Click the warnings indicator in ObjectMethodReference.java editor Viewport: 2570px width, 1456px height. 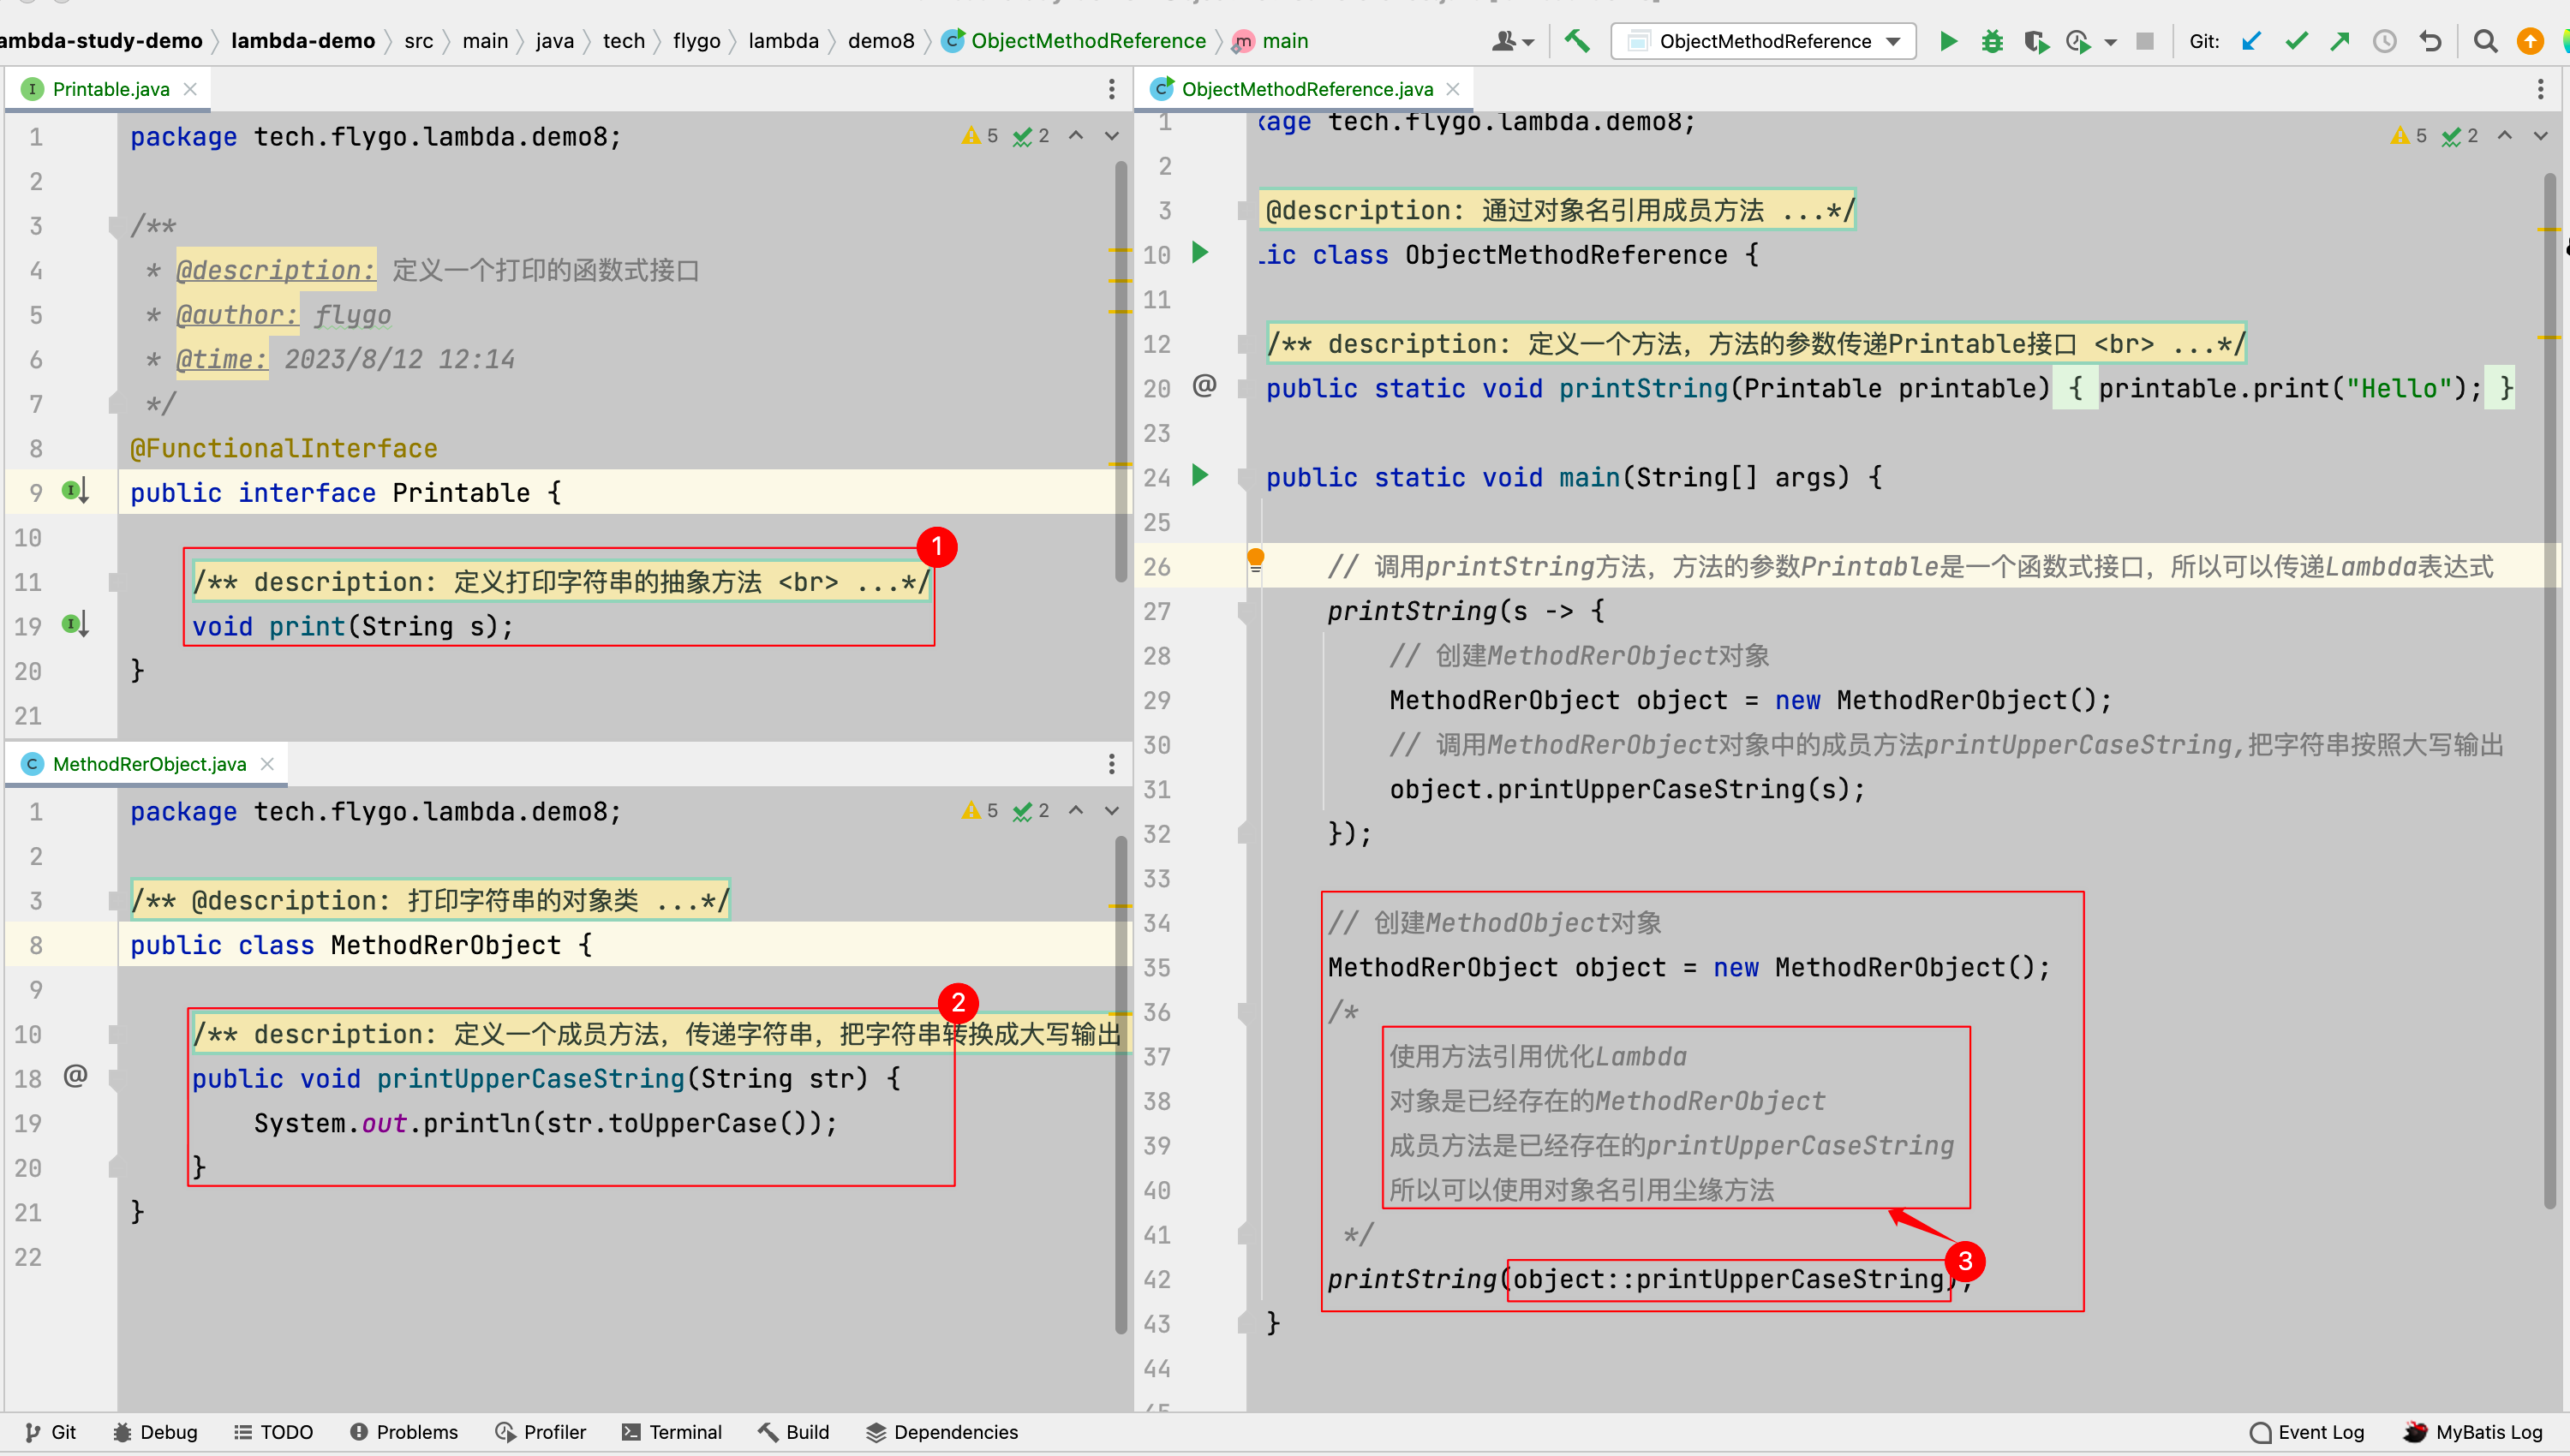pos(2409,135)
